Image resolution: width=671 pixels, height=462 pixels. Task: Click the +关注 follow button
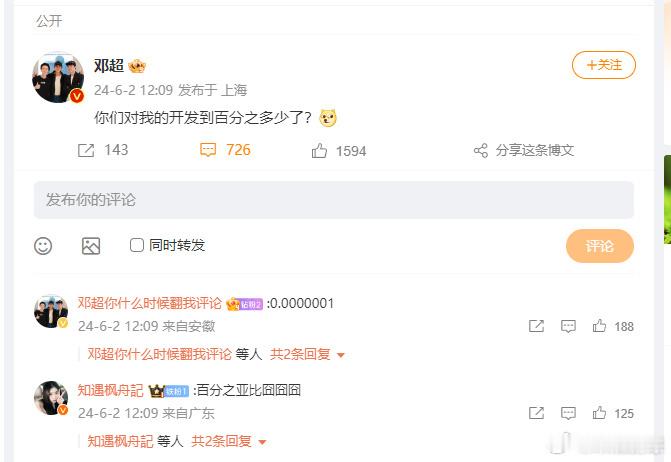[604, 65]
